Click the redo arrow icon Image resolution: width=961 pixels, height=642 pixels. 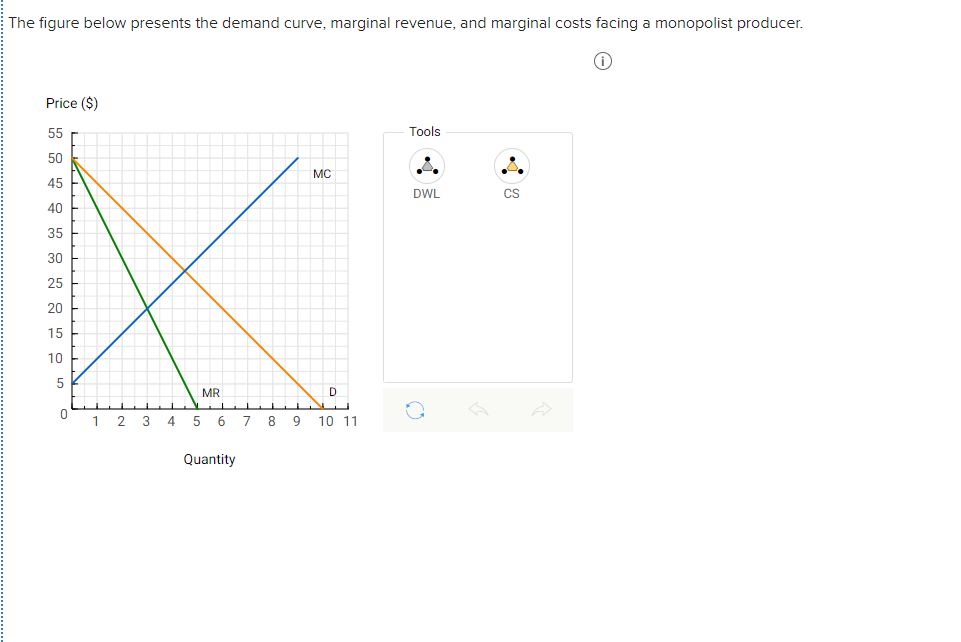click(x=541, y=409)
